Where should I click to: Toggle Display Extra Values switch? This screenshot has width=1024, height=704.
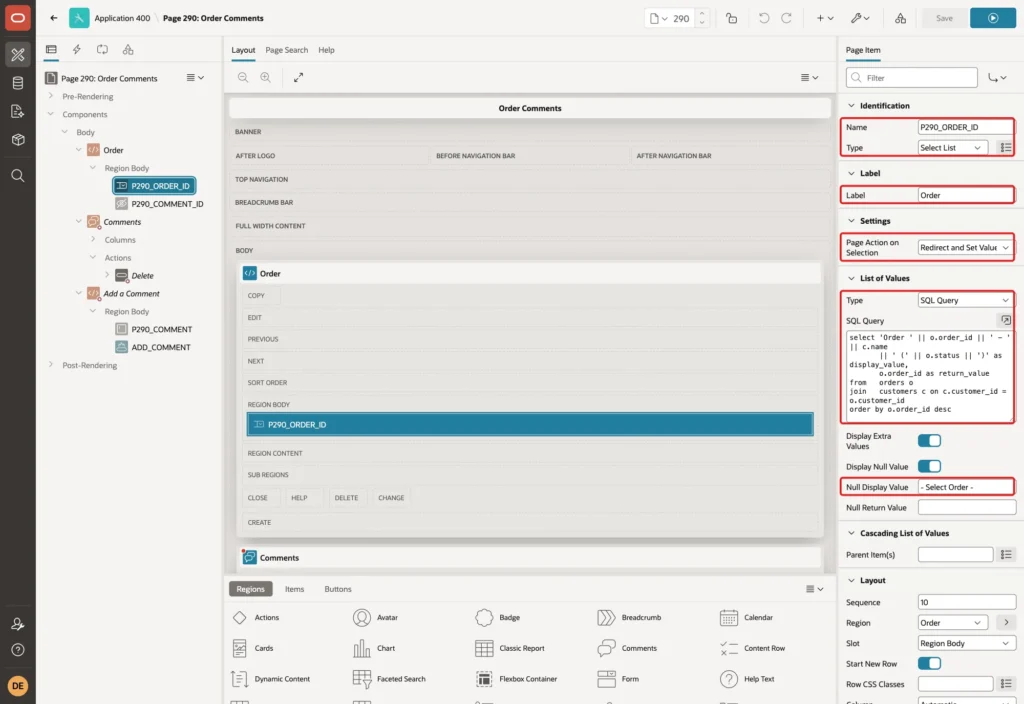click(x=929, y=441)
